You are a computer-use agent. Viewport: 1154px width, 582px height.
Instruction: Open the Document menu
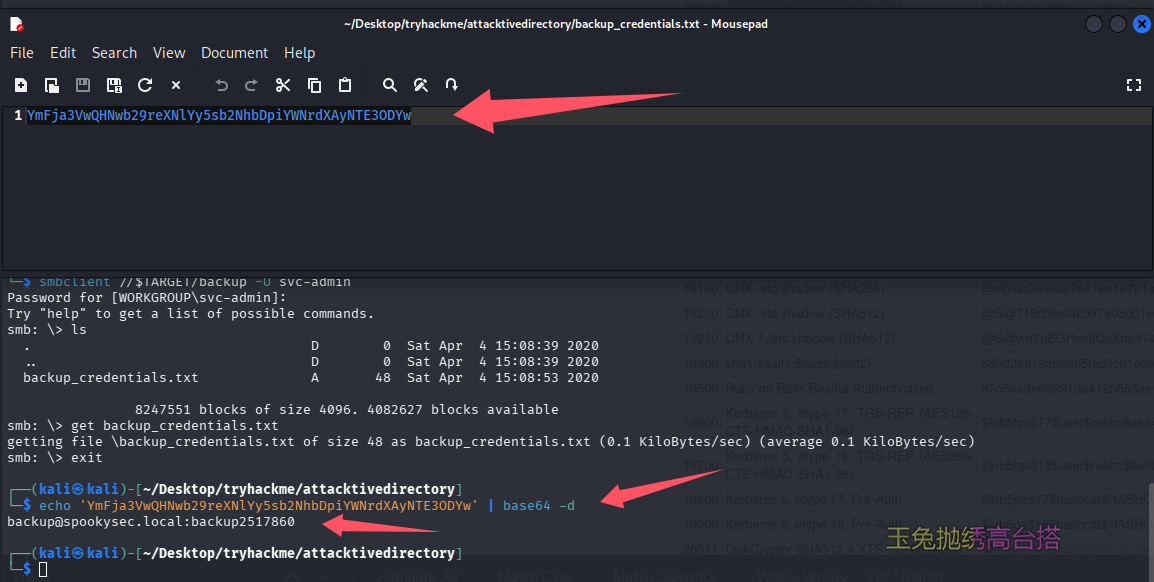click(234, 53)
